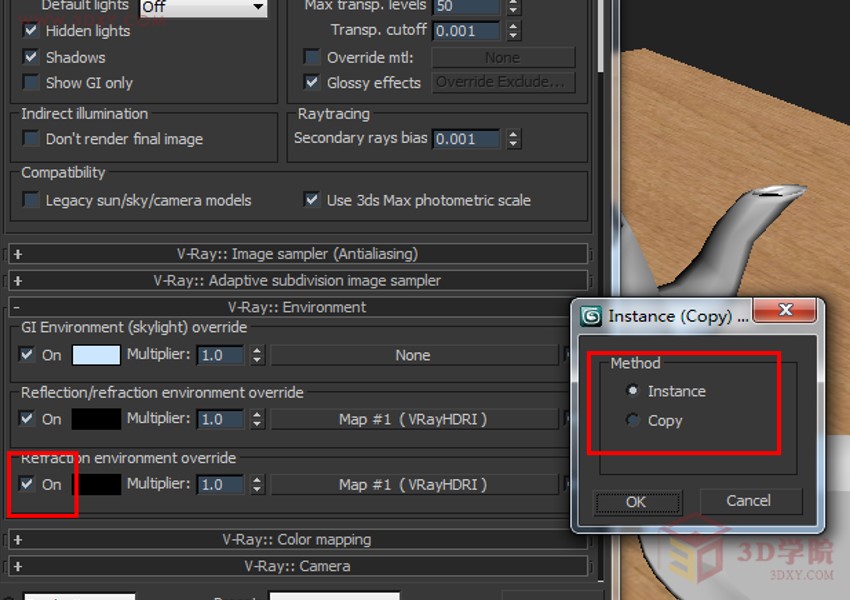Image resolution: width=850 pixels, height=600 pixels.
Task: Enable Legacy sun/sky/camera models
Action: [x=31, y=200]
